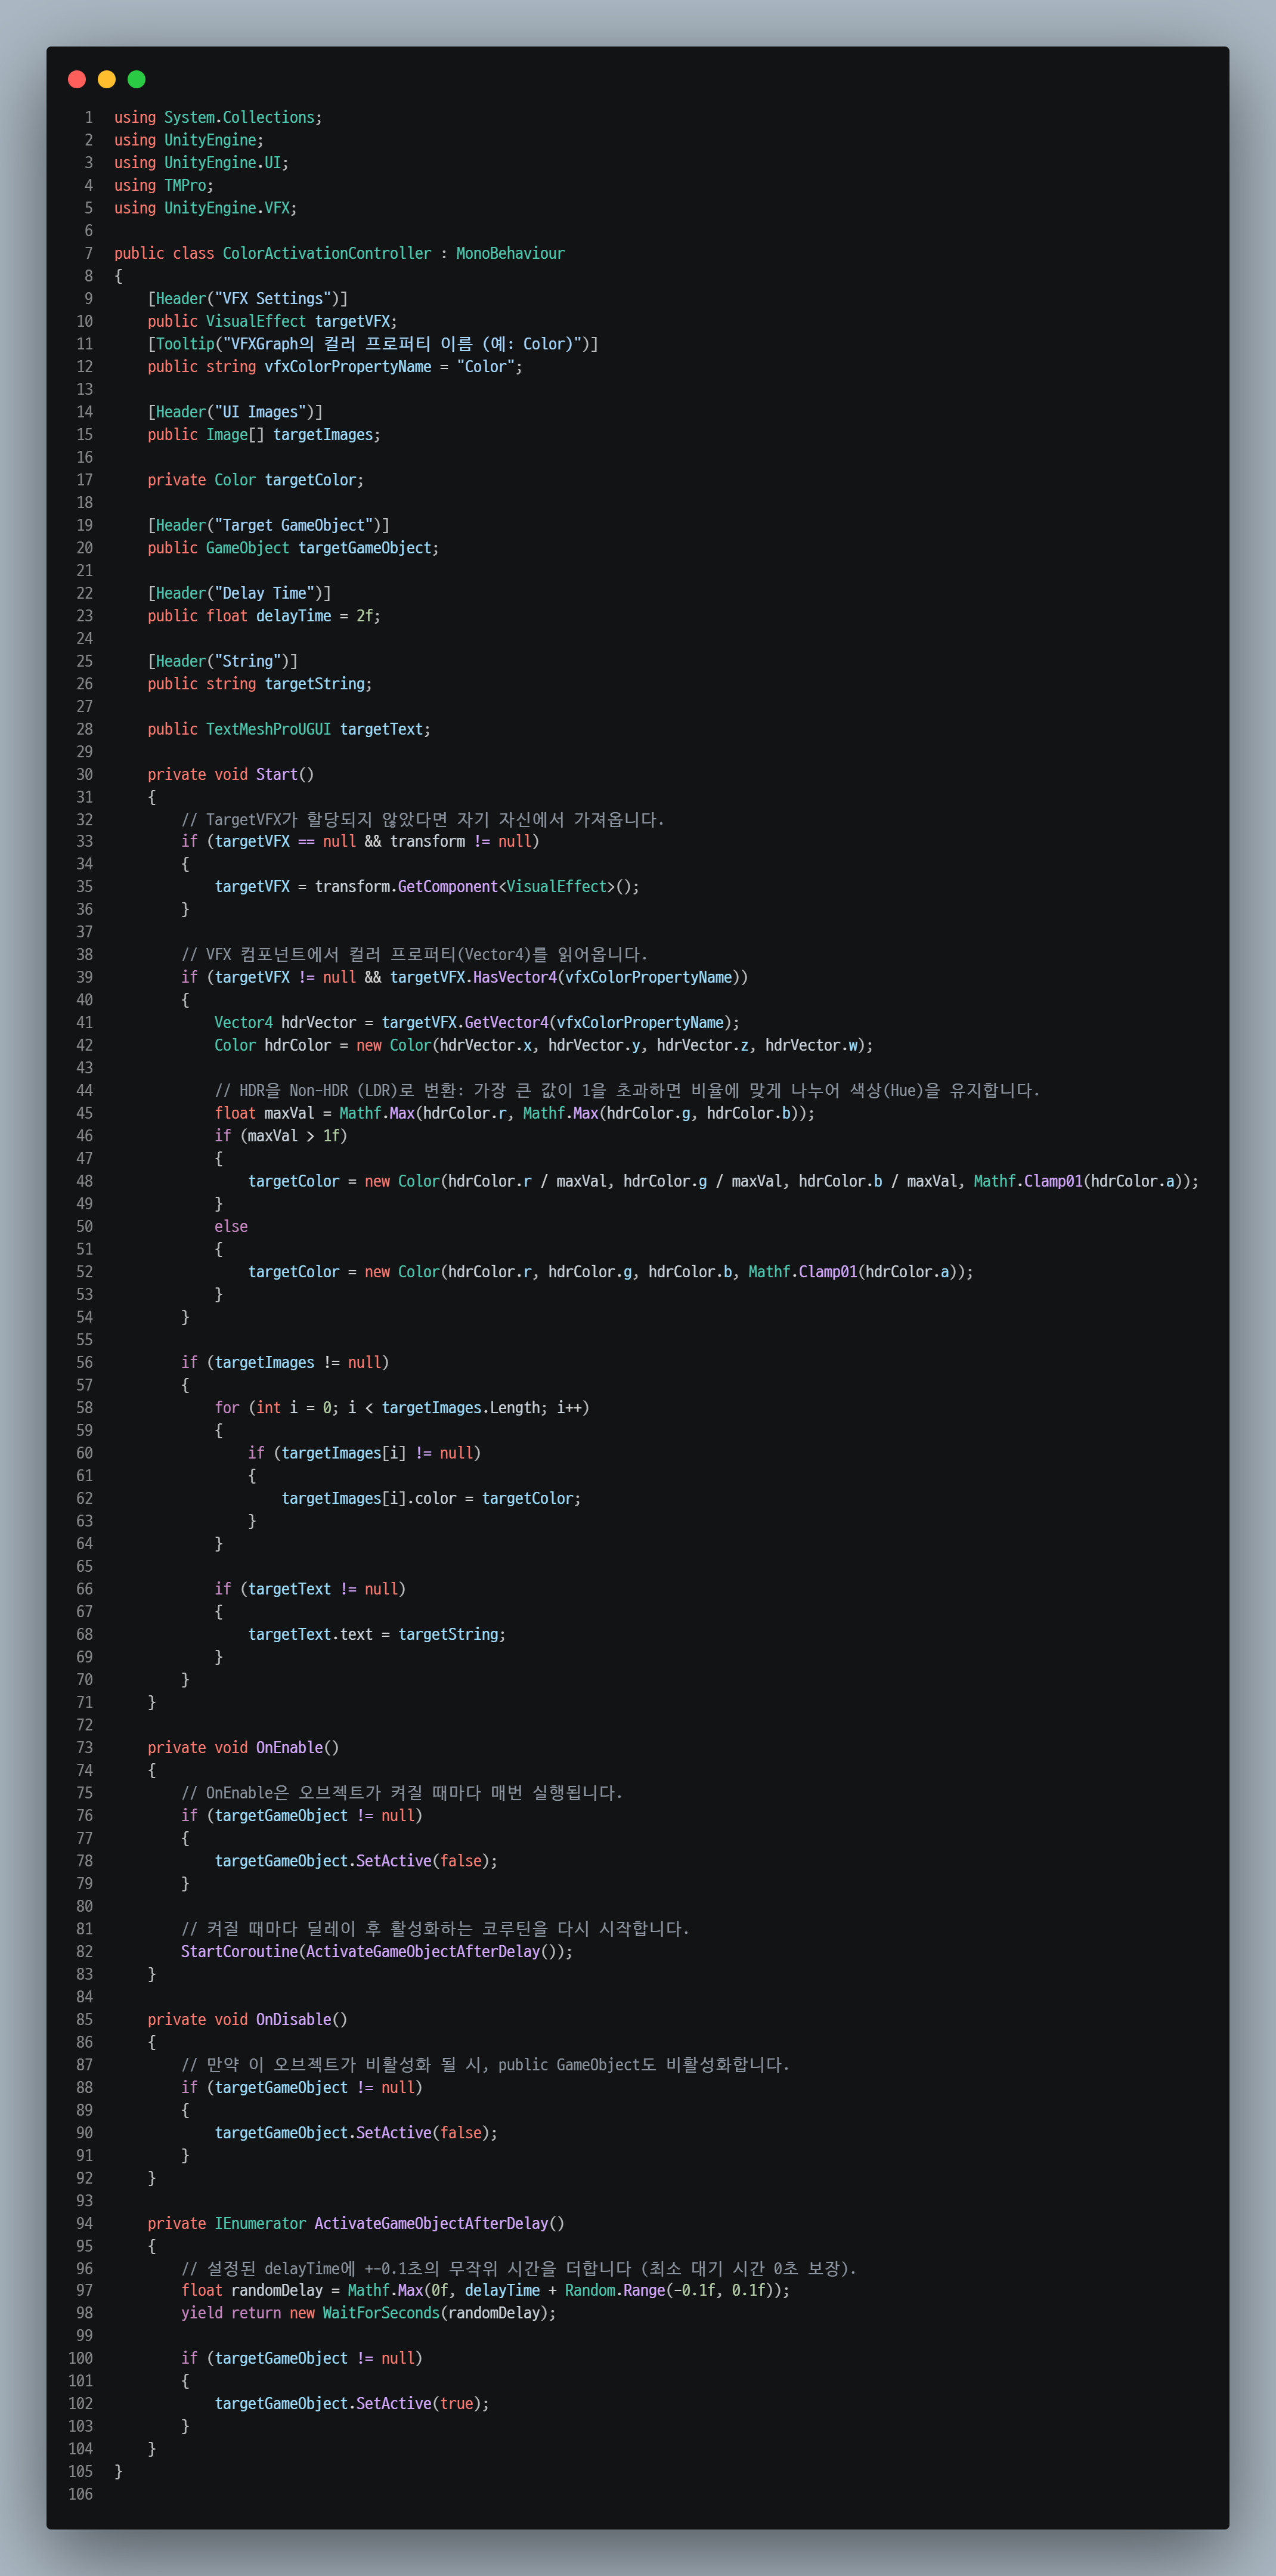Image resolution: width=1276 pixels, height=2576 pixels.
Task: Click the 'targetGameObject.SetActive(true);' line
Action: pos(352,2403)
